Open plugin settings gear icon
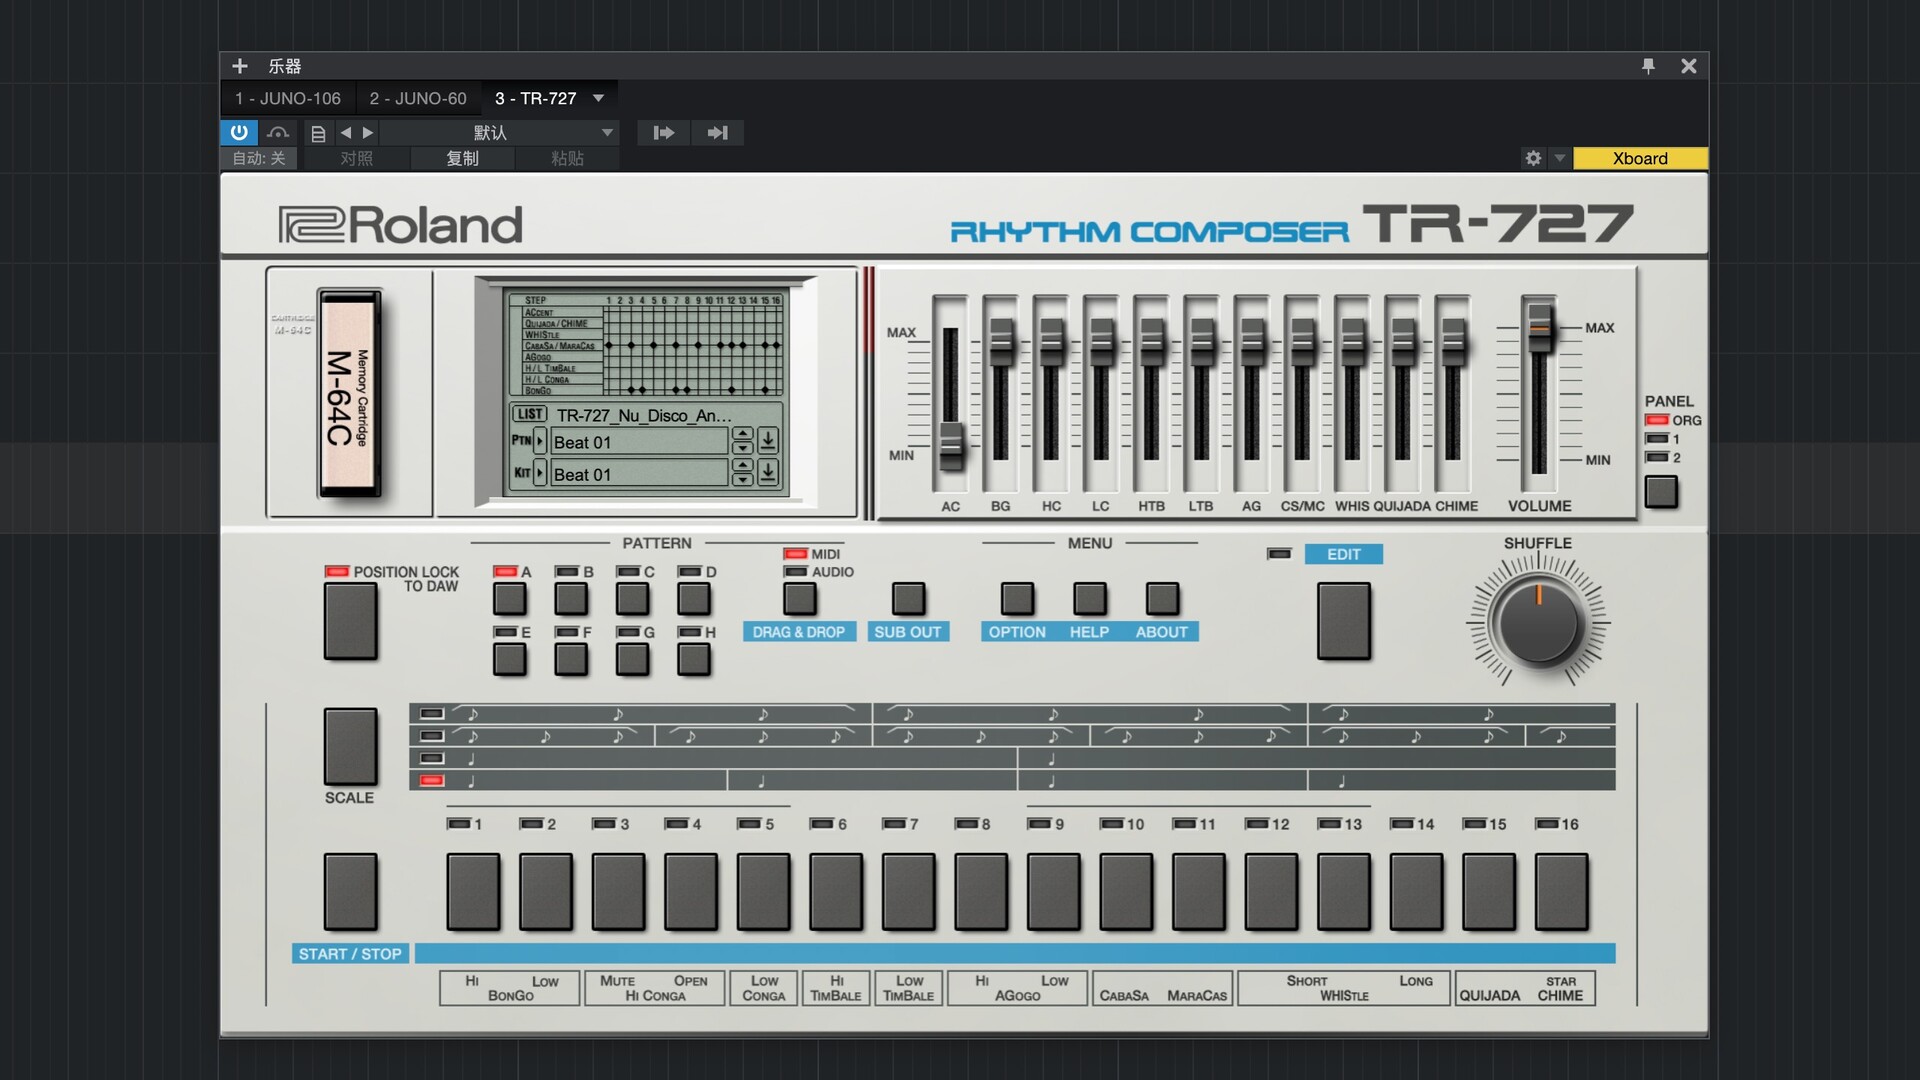This screenshot has height=1080, width=1920. pyautogui.click(x=1533, y=158)
